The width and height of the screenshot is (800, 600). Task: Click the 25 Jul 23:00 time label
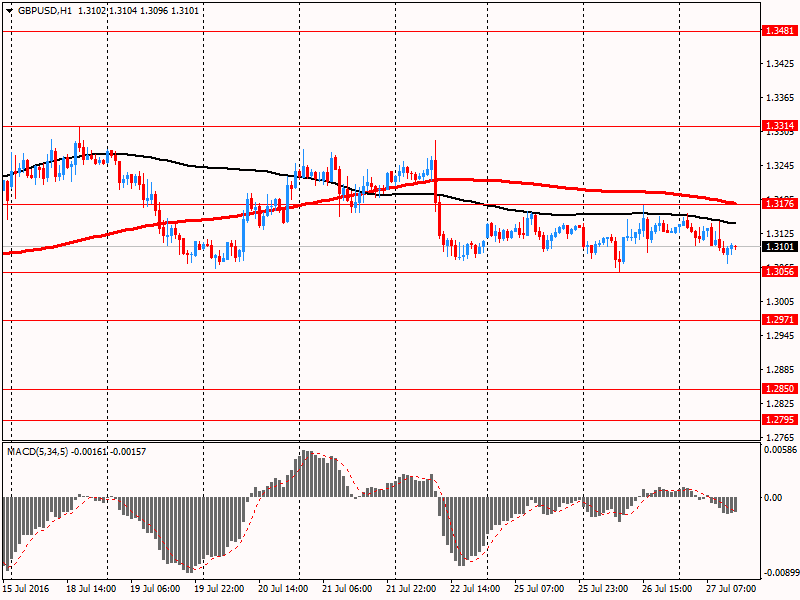[603, 589]
